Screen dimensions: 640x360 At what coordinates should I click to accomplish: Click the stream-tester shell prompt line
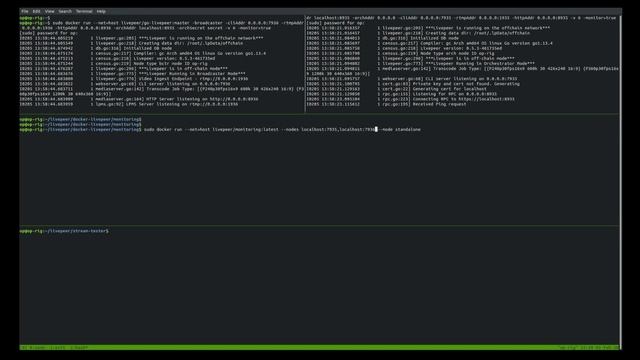coord(64,231)
